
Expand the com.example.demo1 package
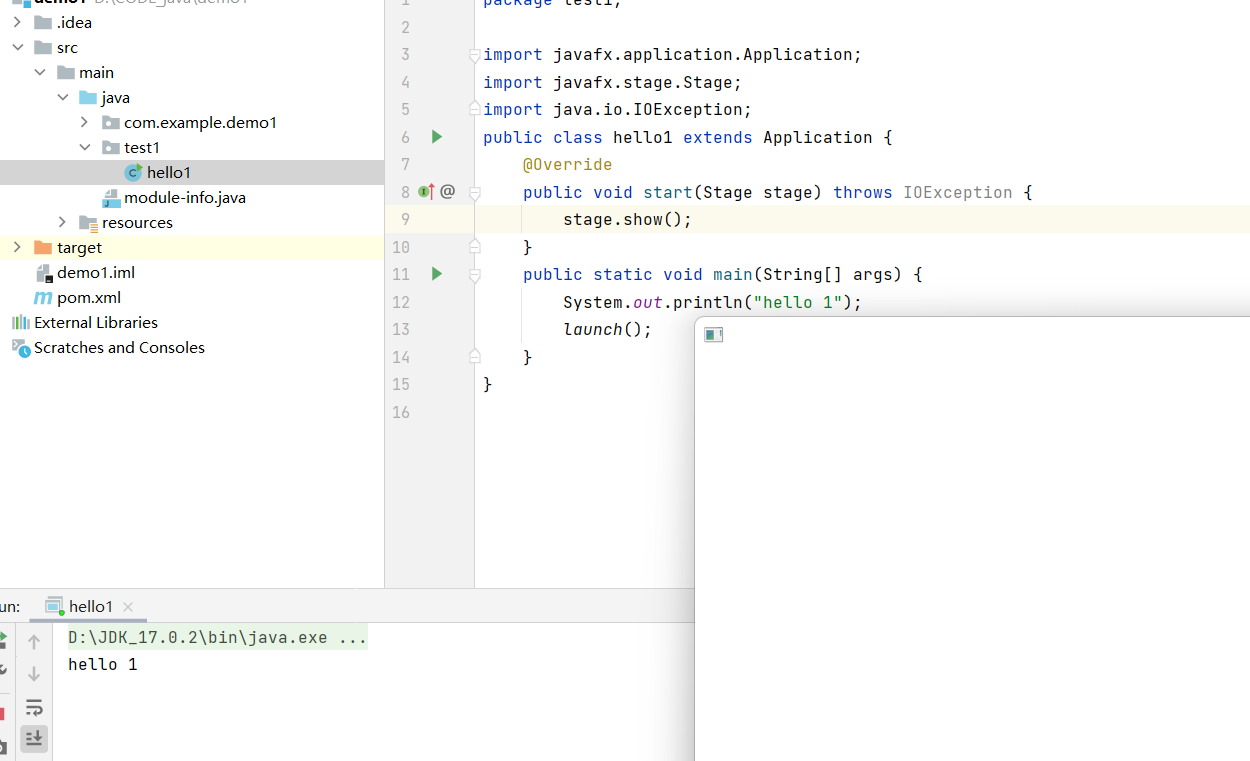coord(85,122)
